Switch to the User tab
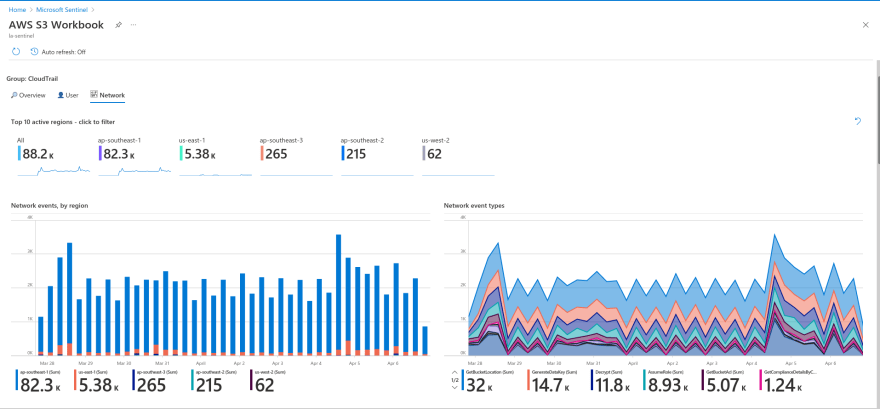This screenshot has height=409, width=880. pos(68,95)
